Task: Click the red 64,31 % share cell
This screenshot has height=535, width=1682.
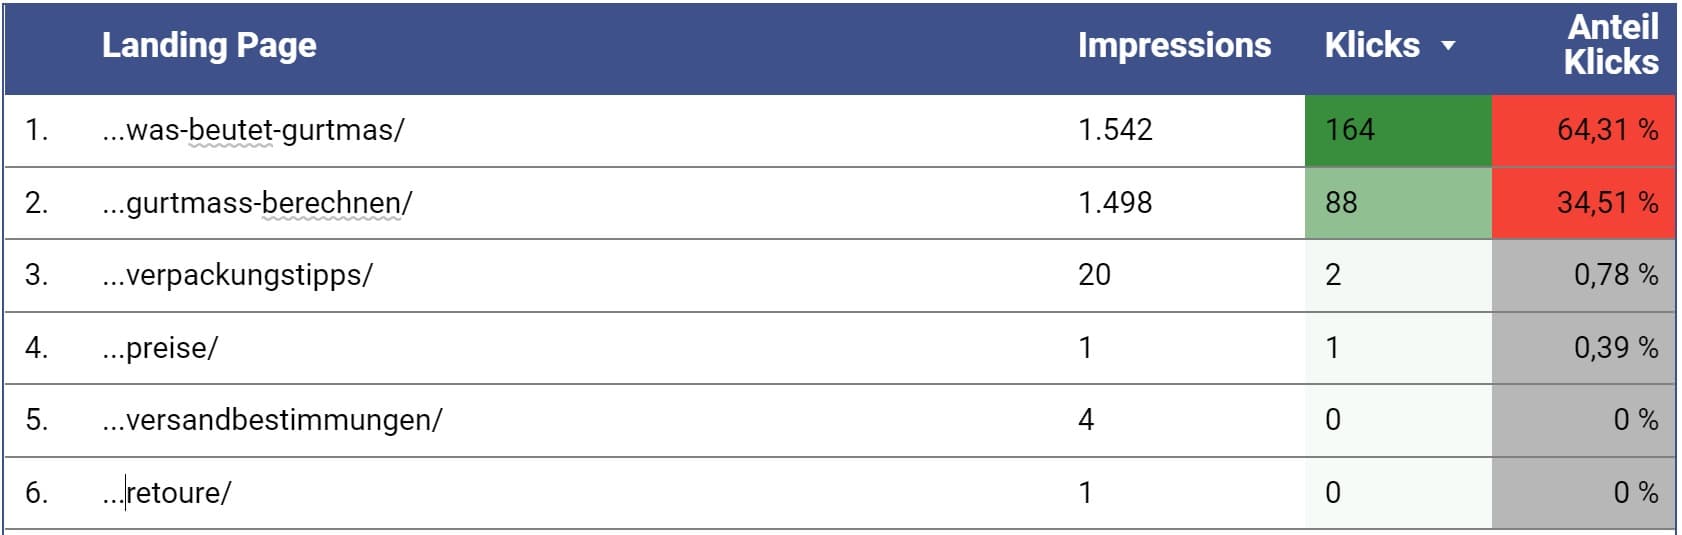Action: [1583, 130]
